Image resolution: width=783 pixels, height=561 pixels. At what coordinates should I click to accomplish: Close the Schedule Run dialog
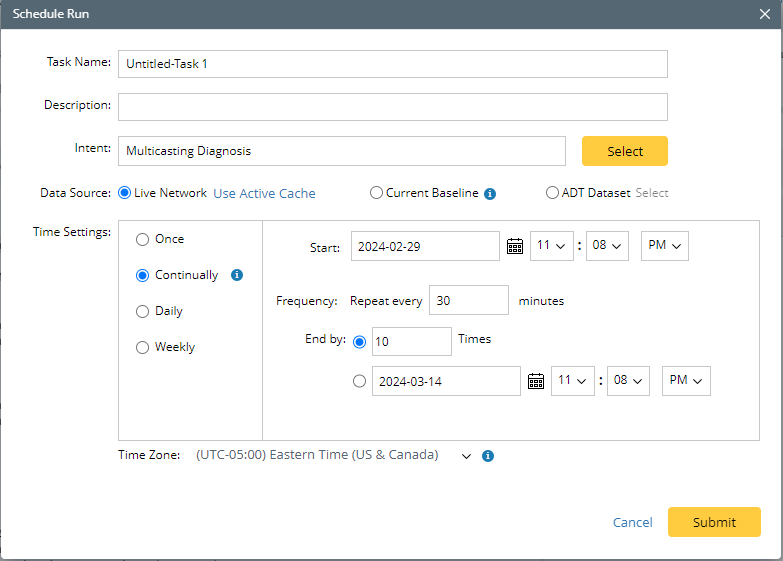(x=765, y=14)
